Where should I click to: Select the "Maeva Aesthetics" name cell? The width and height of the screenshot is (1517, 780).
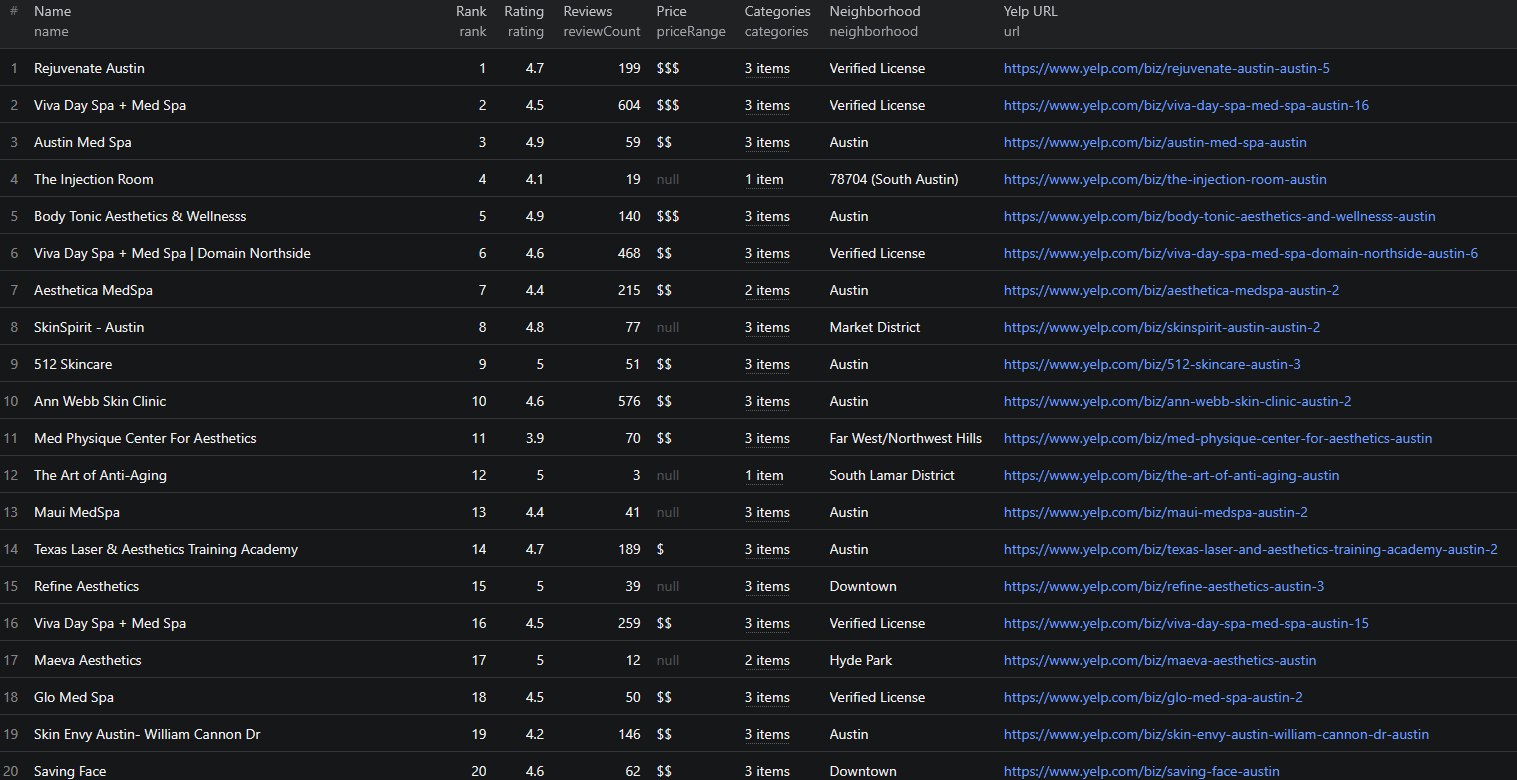[88, 660]
